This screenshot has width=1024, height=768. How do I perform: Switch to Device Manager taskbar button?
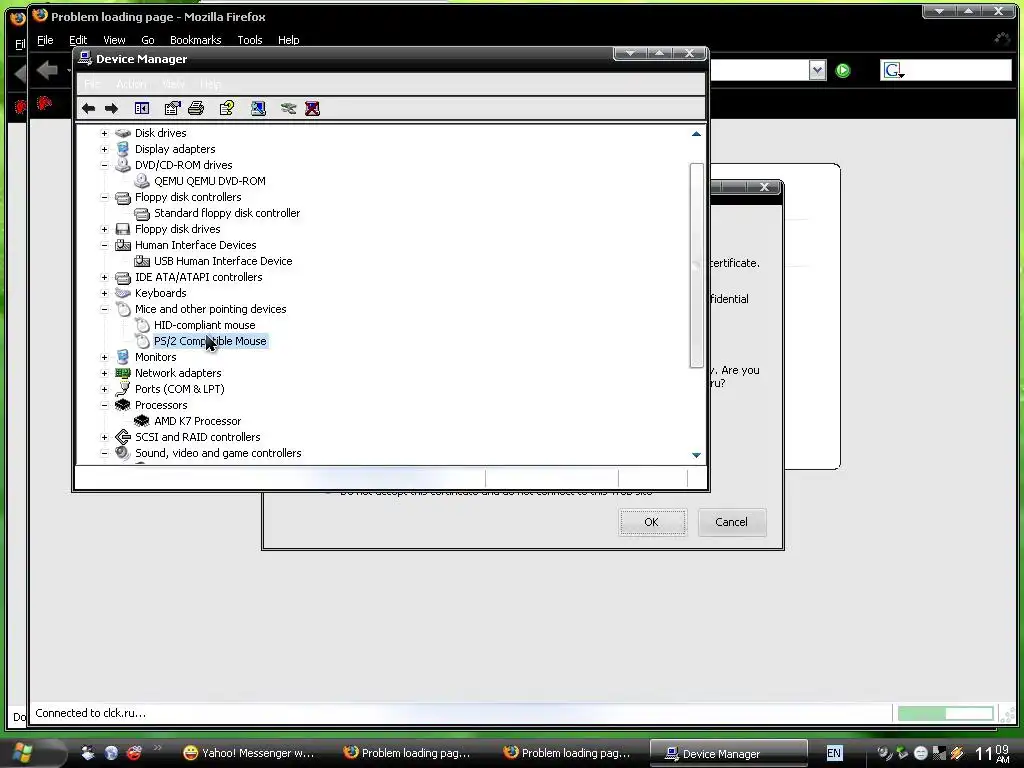point(729,753)
